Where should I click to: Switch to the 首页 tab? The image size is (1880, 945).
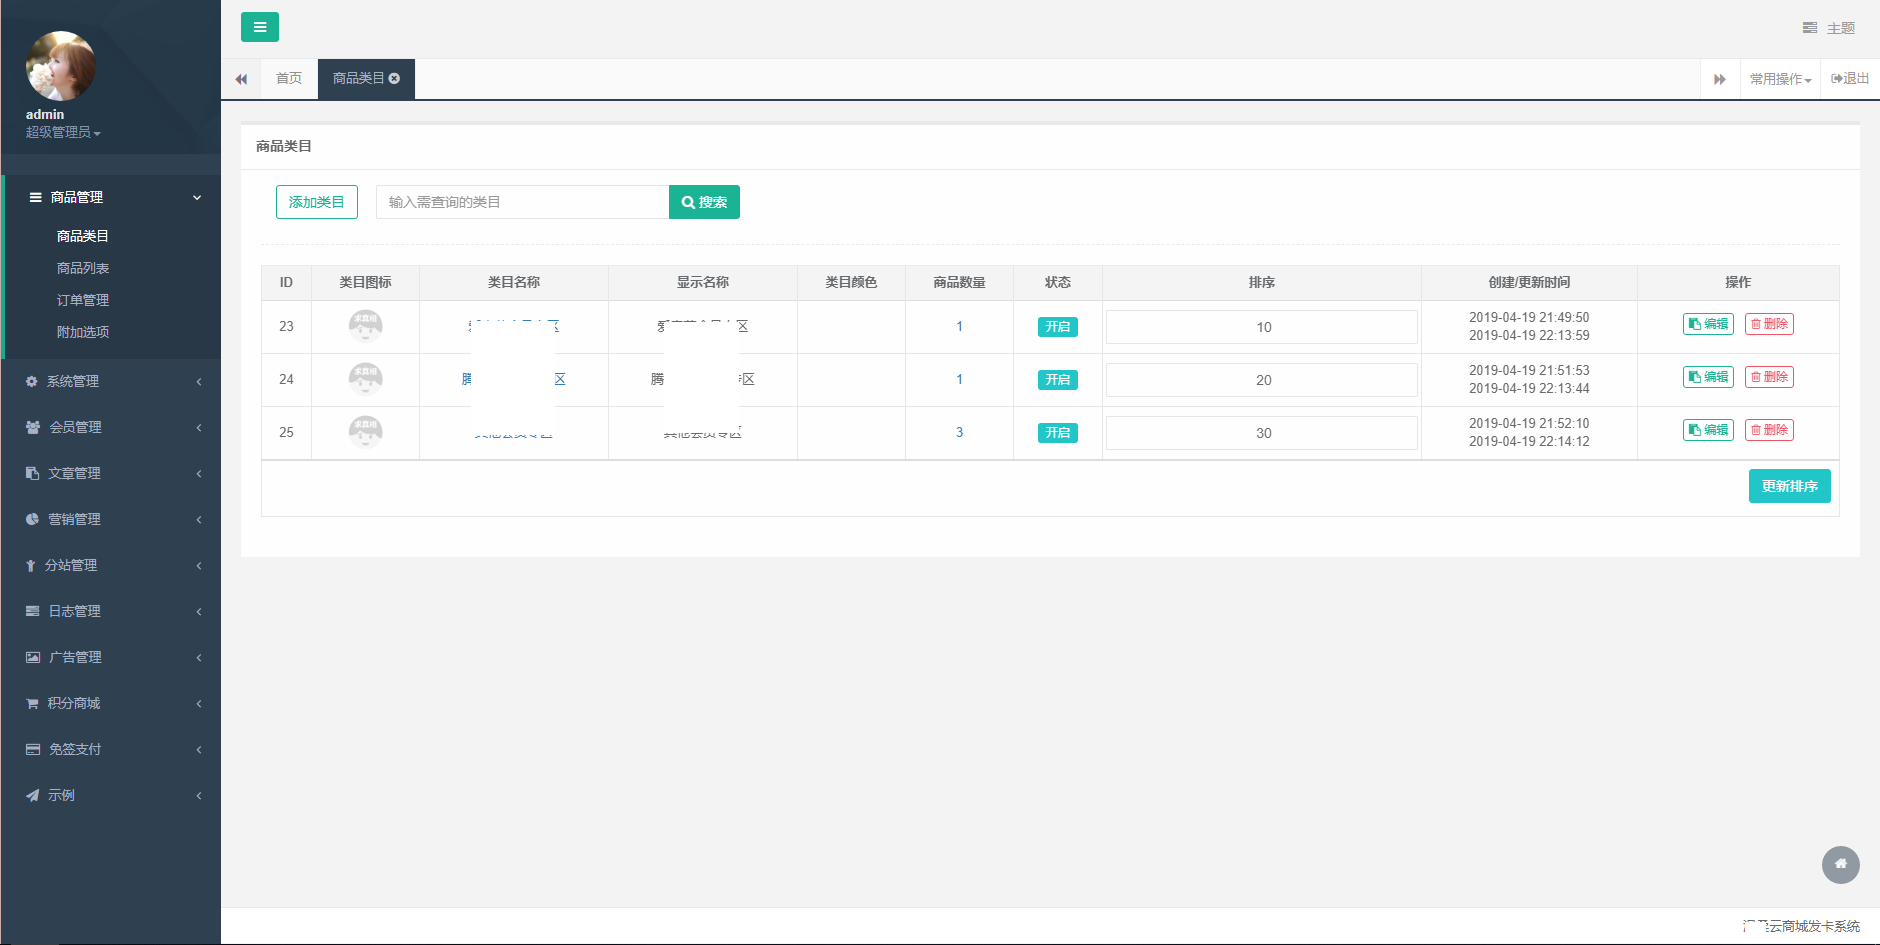click(289, 79)
